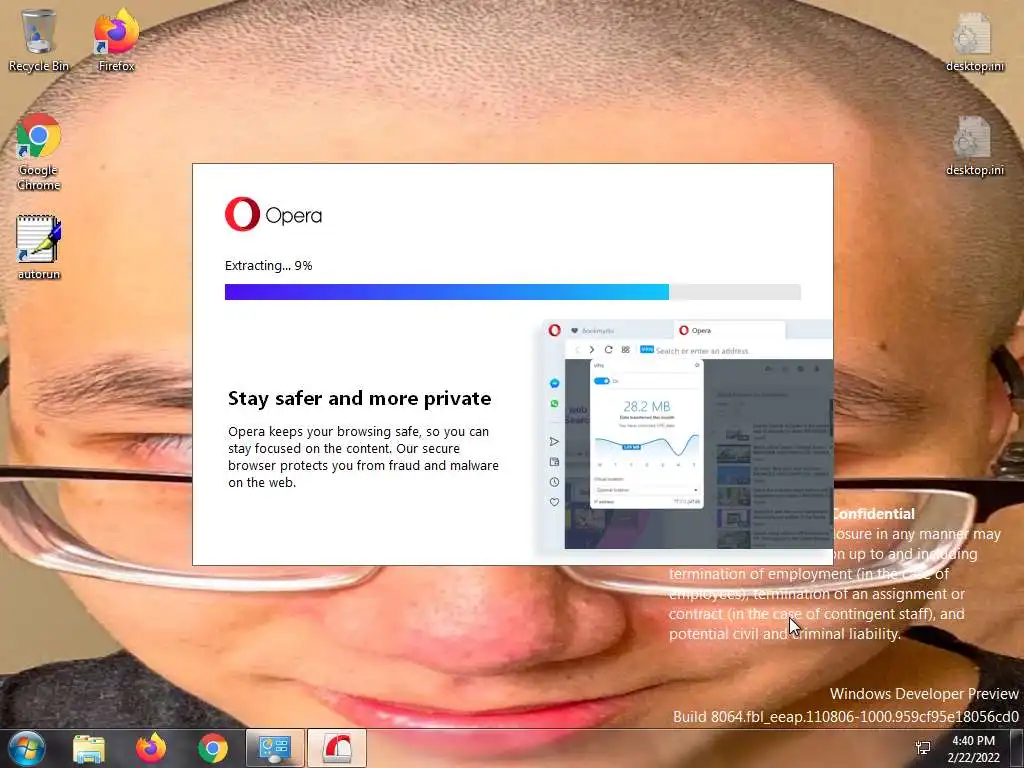Click the Show Desktop strip on the taskbar
Viewport: 1024px width, 768px height.
pos(1017,748)
